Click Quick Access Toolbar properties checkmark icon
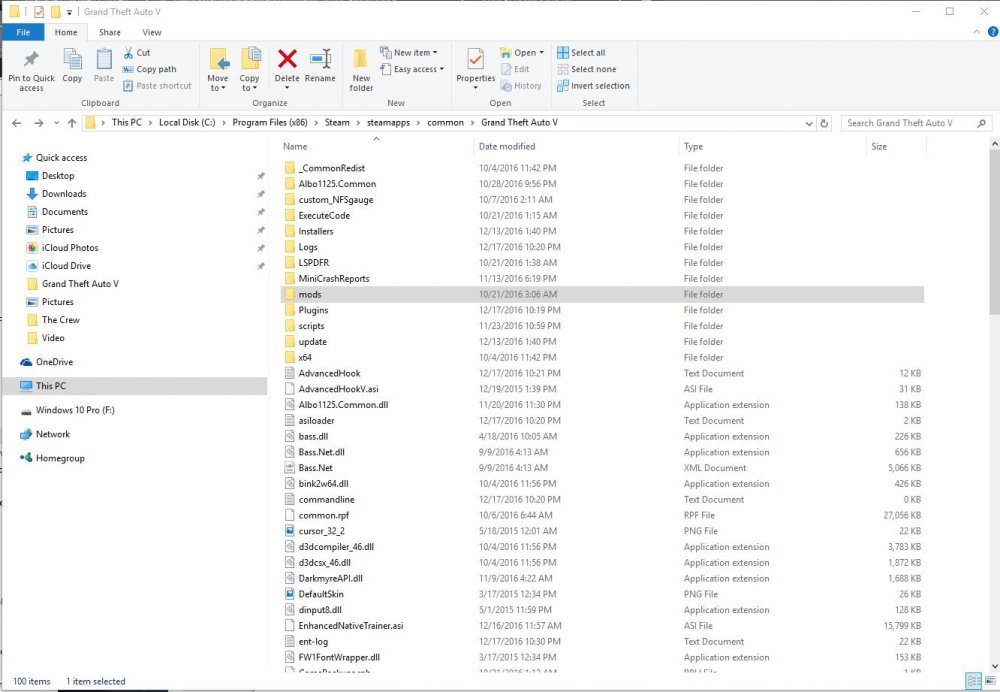 coord(39,11)
